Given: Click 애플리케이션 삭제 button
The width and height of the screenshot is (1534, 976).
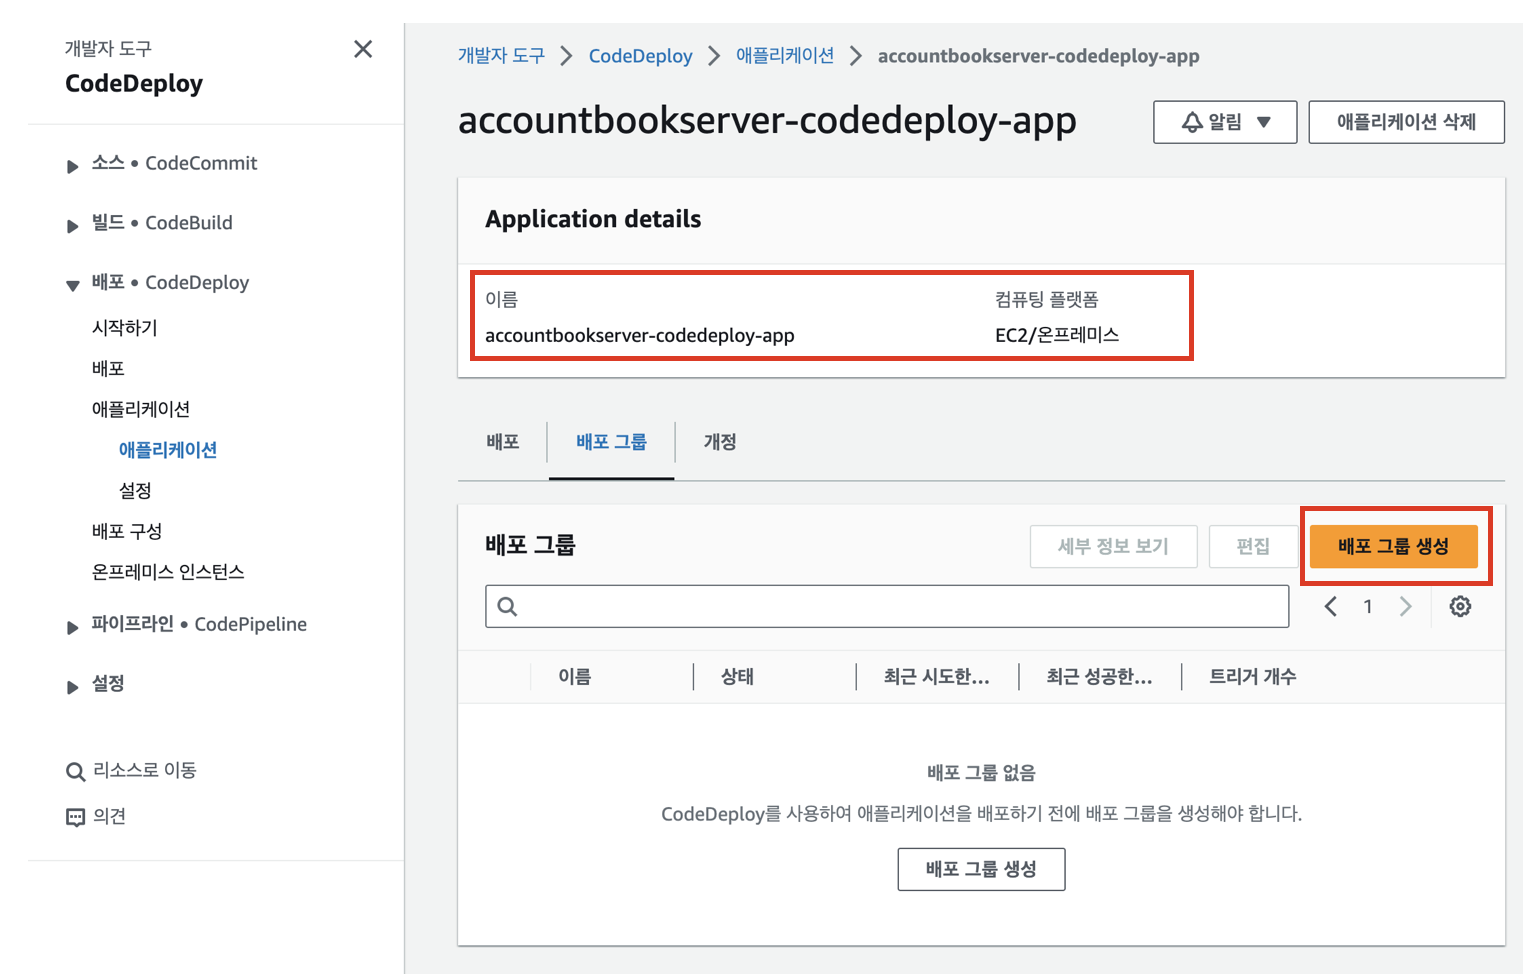Looking at the screenshot, I should 1406,122.
